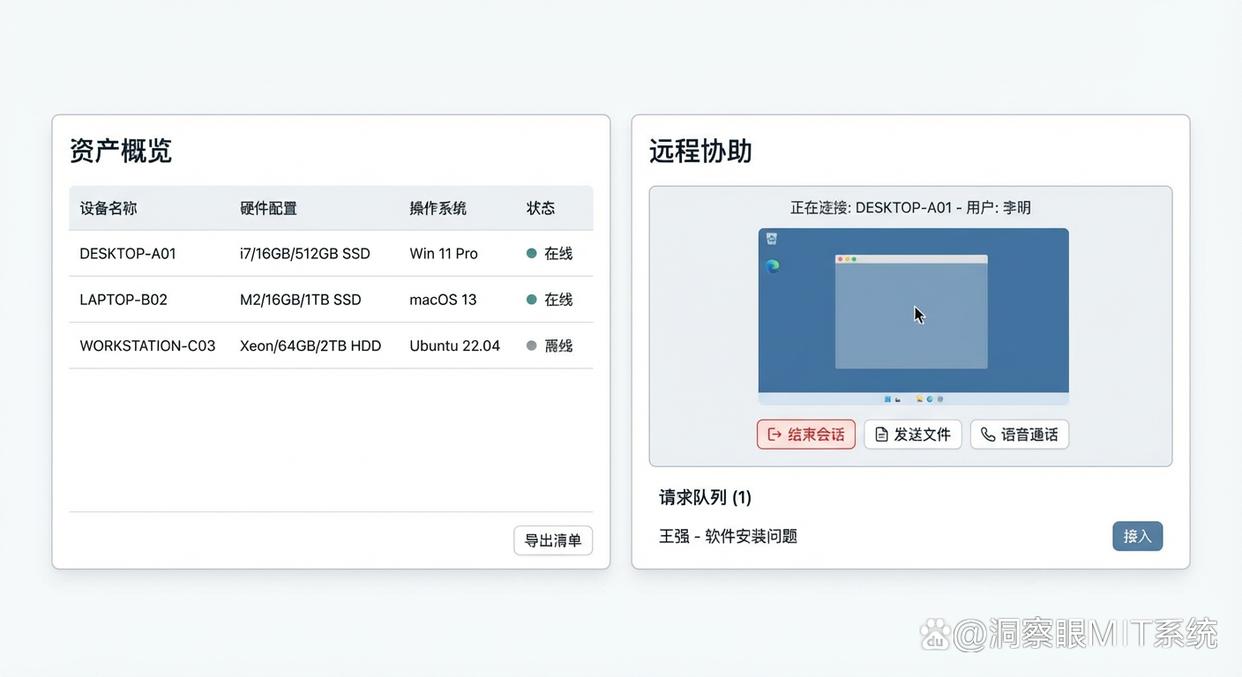1242x677 pixels.
Task: Click the logout icon inside 结束会话 button
Action: 776,434
